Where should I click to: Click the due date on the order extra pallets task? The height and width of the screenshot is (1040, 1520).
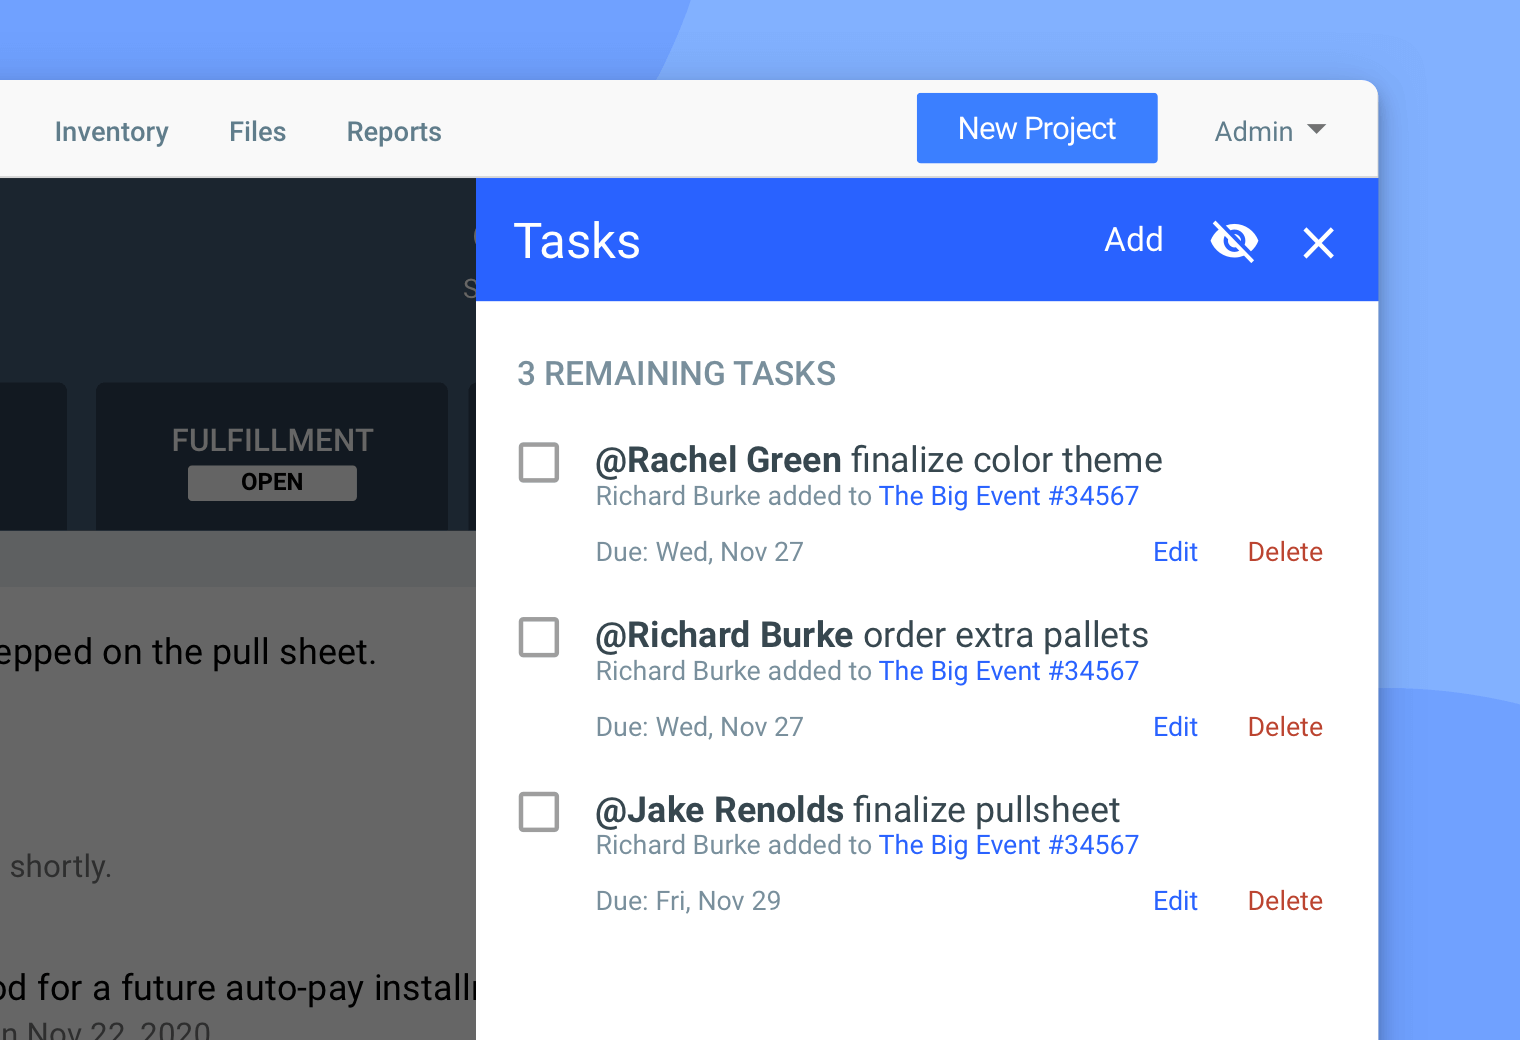point(699,727)
